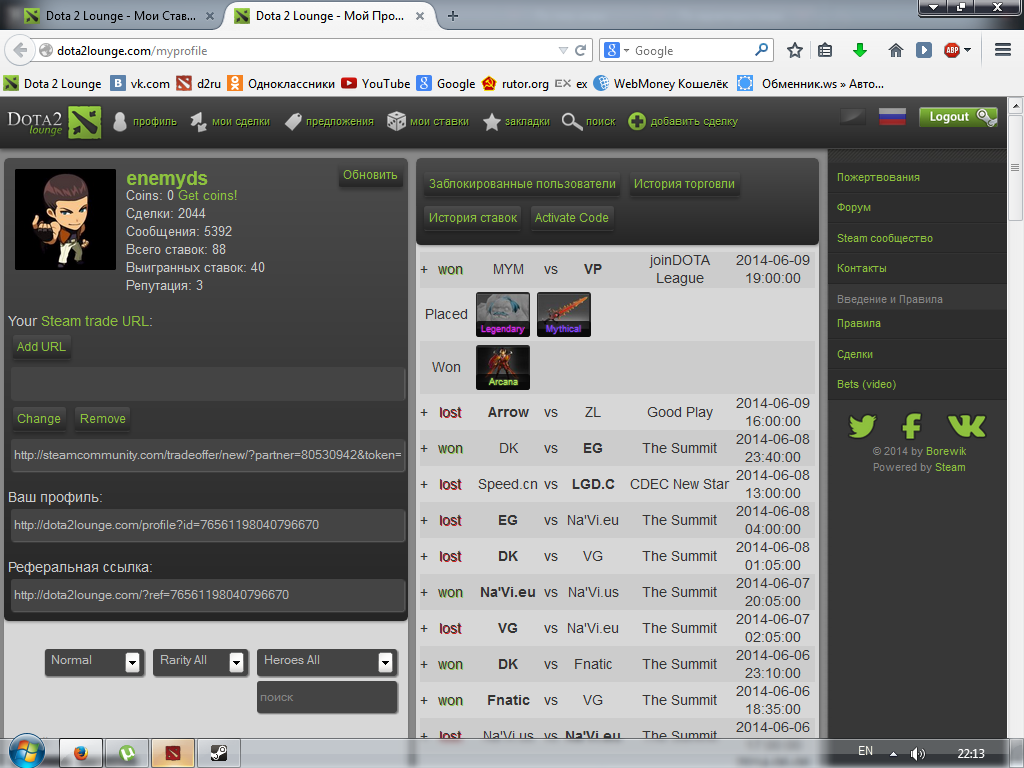The height and width of the screenshot is (768, 1024).
Task: Click the Google search box
Action: [x=686, y=50]
